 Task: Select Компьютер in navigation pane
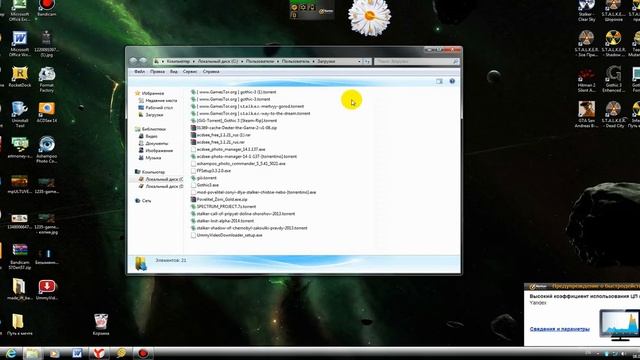153,172
